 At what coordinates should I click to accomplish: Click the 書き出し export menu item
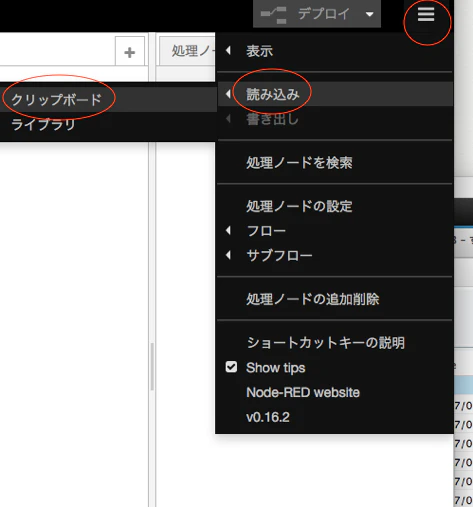[x=334, y=119]
